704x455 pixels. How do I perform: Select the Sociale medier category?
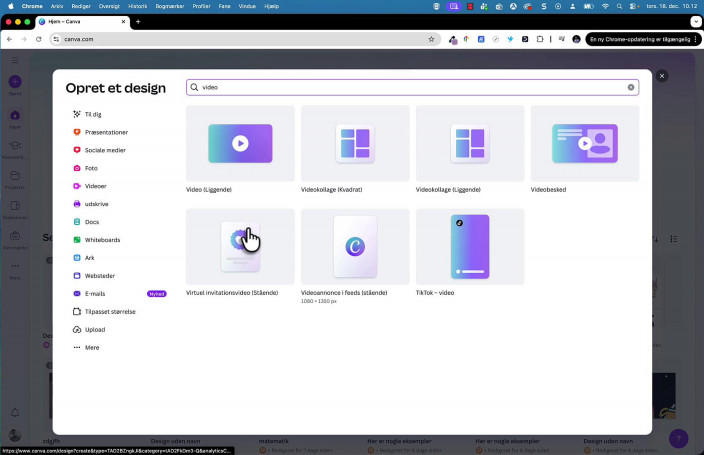[x=104, y=150]
